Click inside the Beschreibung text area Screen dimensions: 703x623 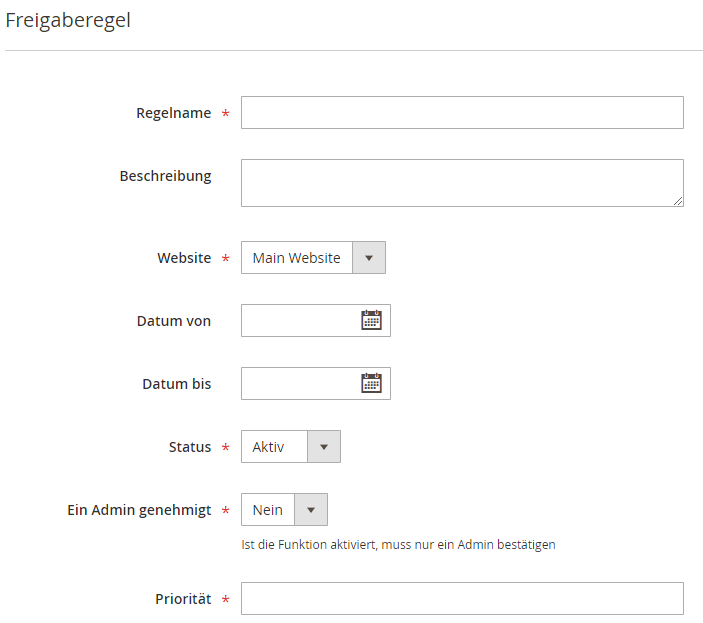point(462,183)
